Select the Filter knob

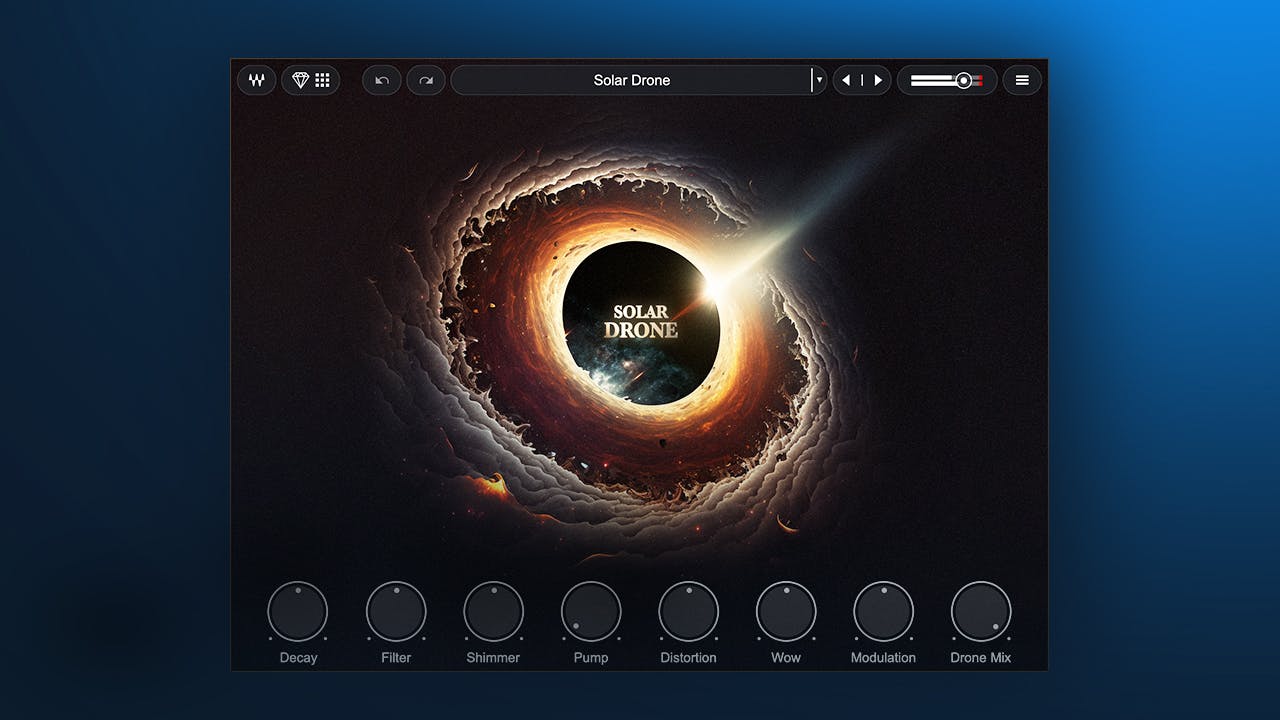[x=396, y=611]
